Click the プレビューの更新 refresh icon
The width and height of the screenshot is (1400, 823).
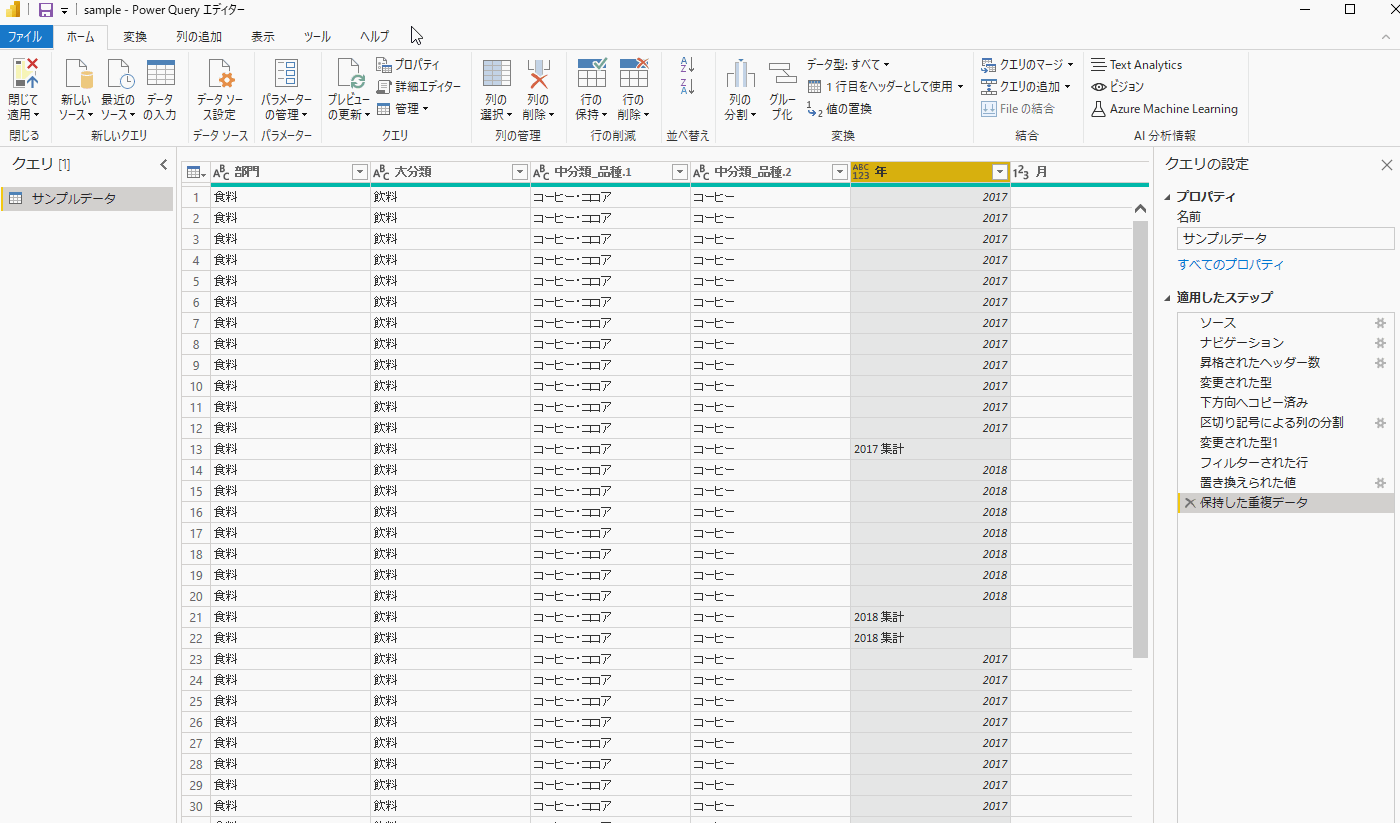click(350, 75)
